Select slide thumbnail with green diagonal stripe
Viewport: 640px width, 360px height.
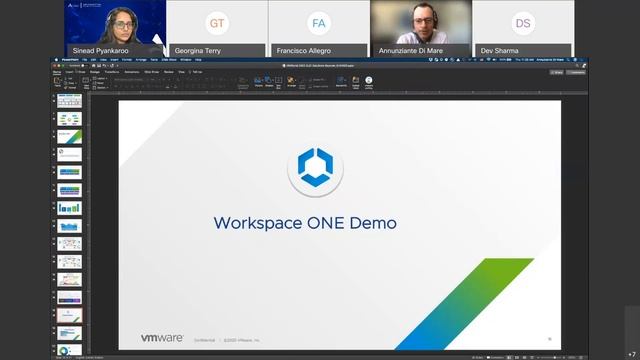tap(69, 137)
